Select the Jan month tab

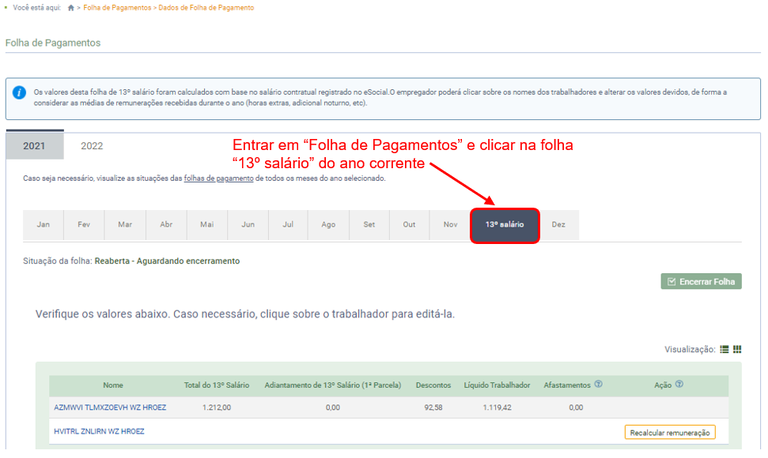tap(43, 225)
